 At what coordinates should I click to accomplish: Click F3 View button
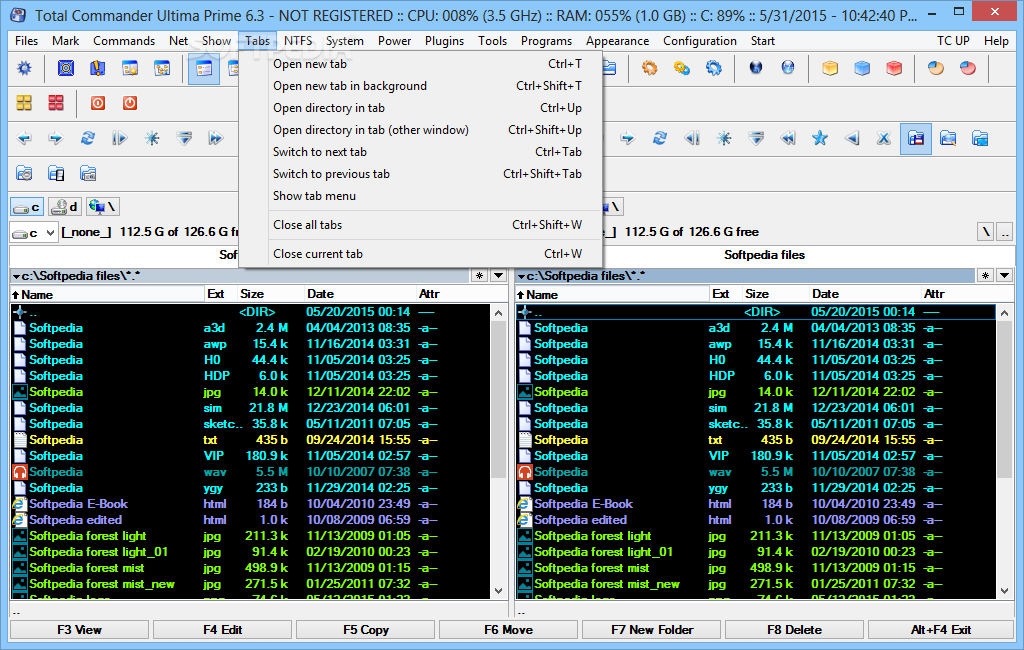tap(79, 630)
